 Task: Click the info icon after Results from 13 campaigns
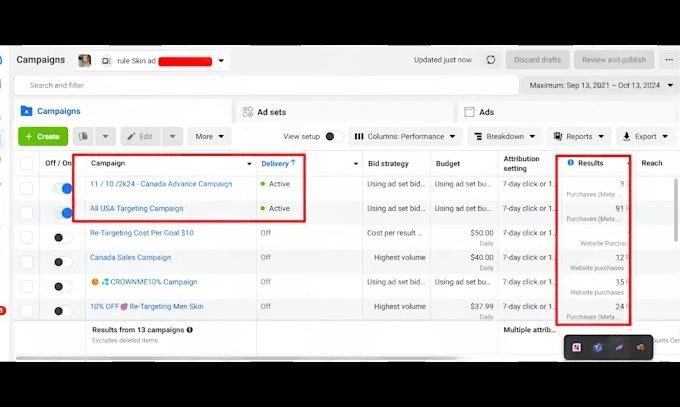pyautogui.click(x=190, y=329)
